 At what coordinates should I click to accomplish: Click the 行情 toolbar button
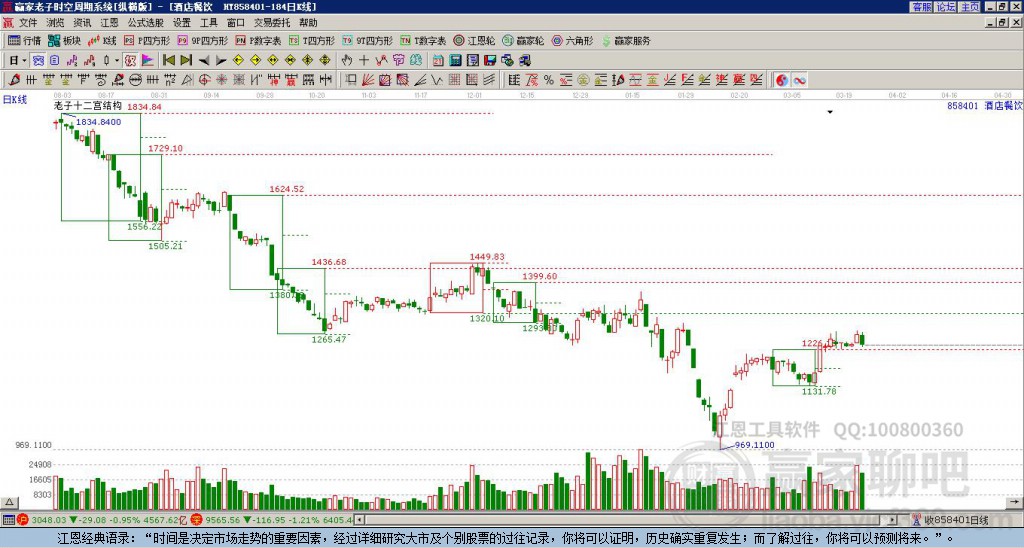click(x=24, y=40)
